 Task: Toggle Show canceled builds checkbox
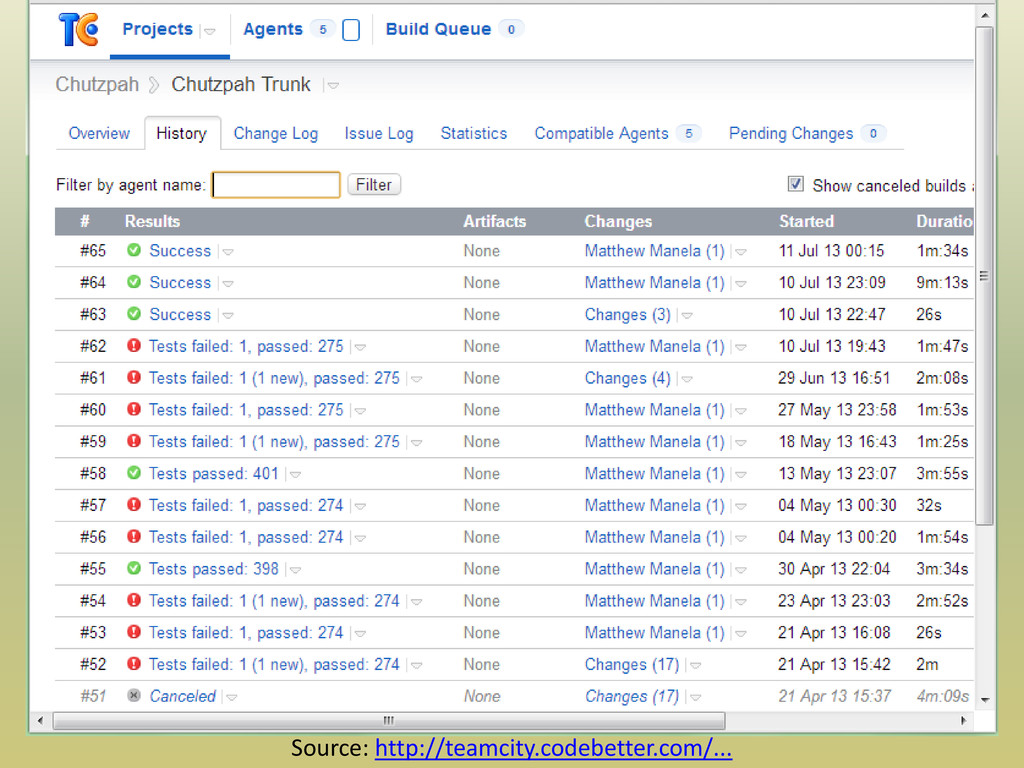point(795,184)
